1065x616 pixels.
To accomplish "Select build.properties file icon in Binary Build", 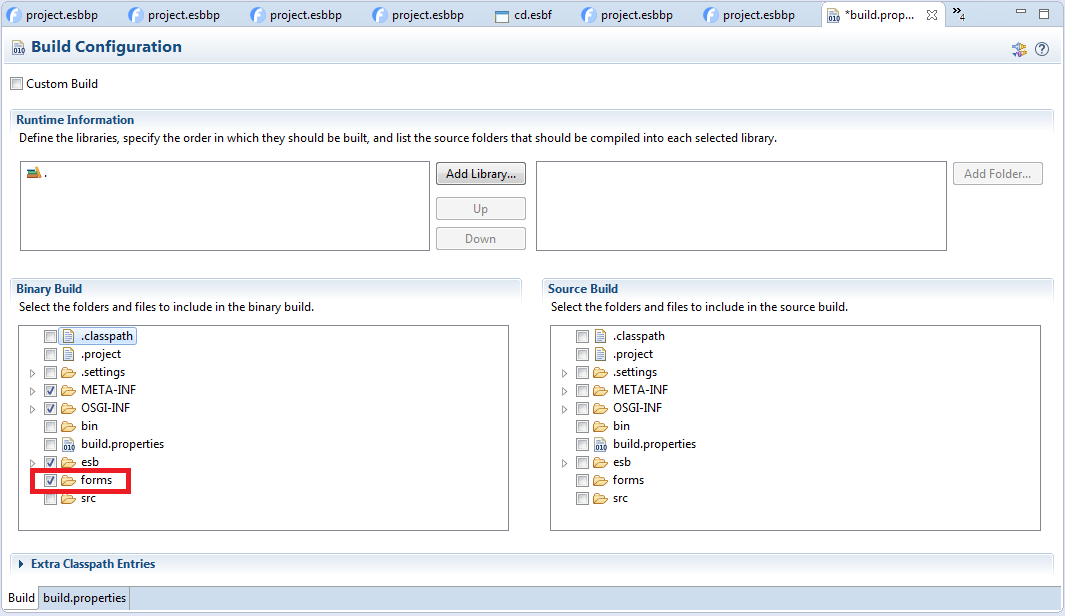I will [68, 444].
